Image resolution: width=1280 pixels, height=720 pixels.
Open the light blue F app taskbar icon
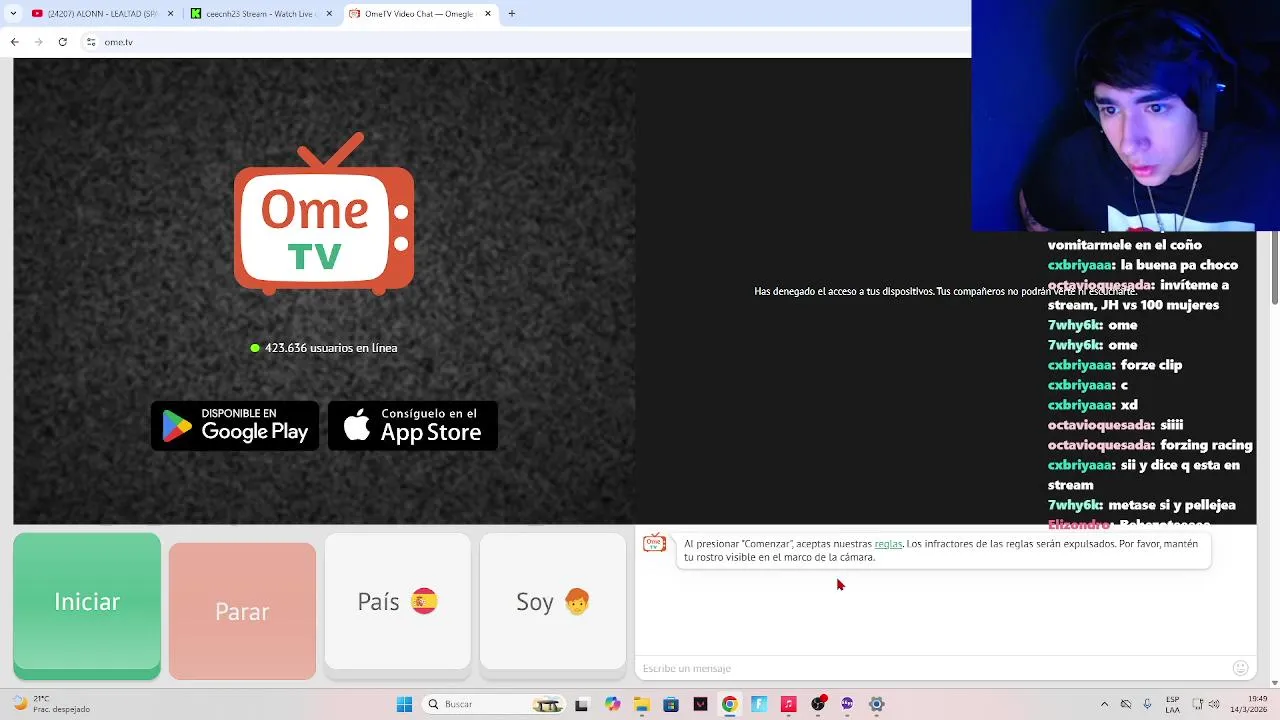[x=759, y=704]
